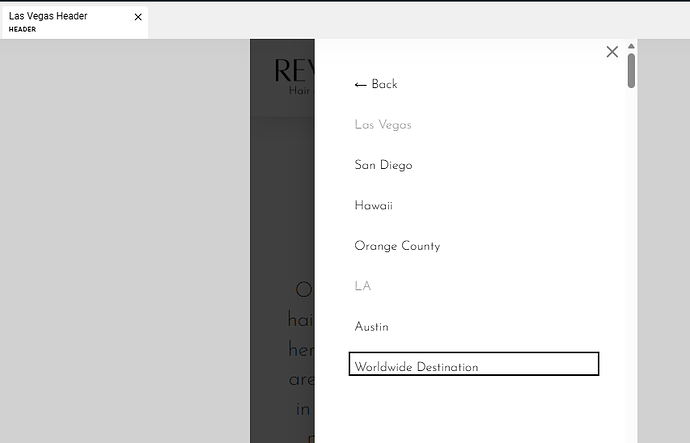Image resolution: width=690 pixels, height=443 pixels.
Task: Click the menu's vertical scrollbar thumb
Action: [631, 70]
